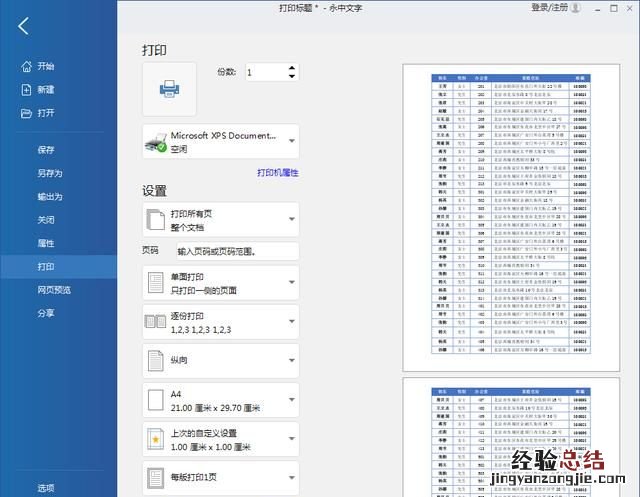Expand the 单面打印 duplex dropdown

[x=292, y=283]
